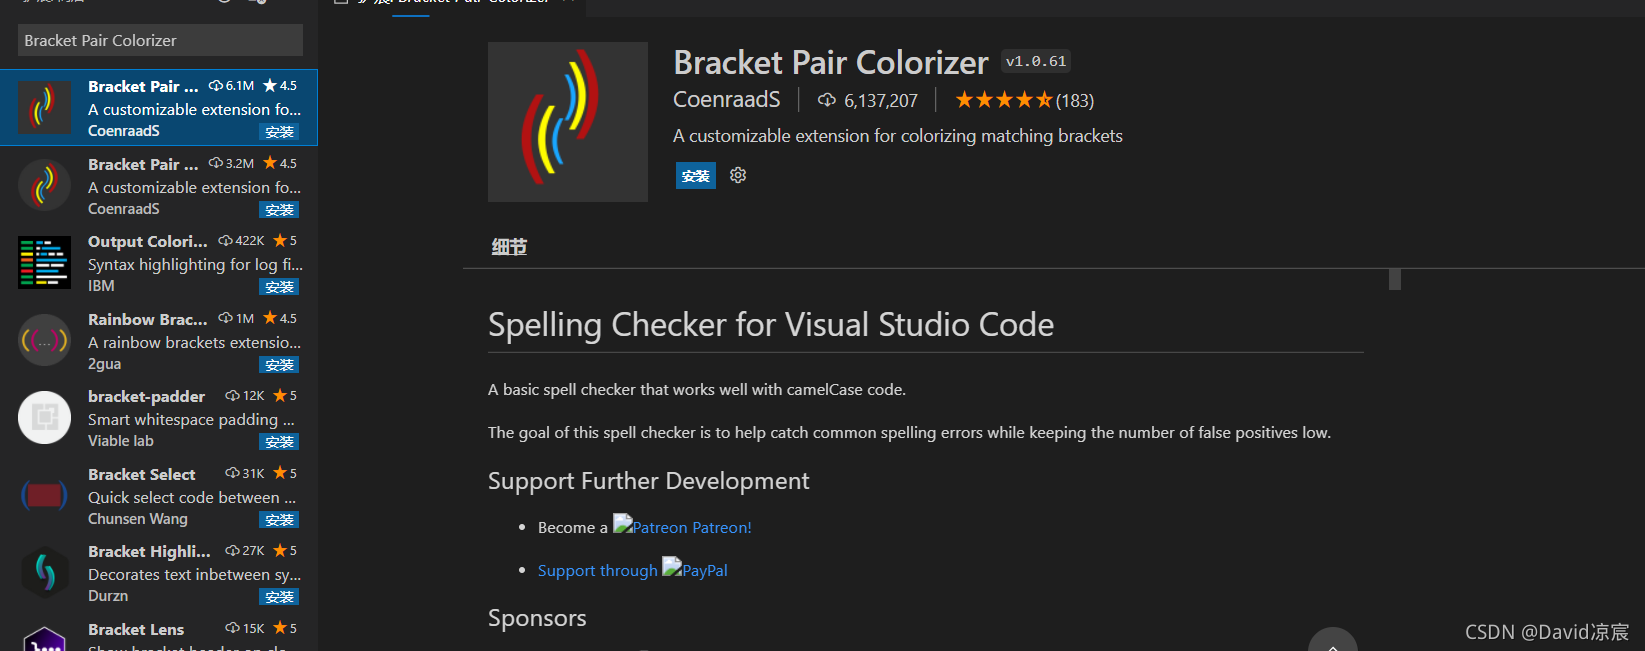Screen dimensions: 1645x651
Task: Click the download count cloud icon in details
Action: (827, 100)
